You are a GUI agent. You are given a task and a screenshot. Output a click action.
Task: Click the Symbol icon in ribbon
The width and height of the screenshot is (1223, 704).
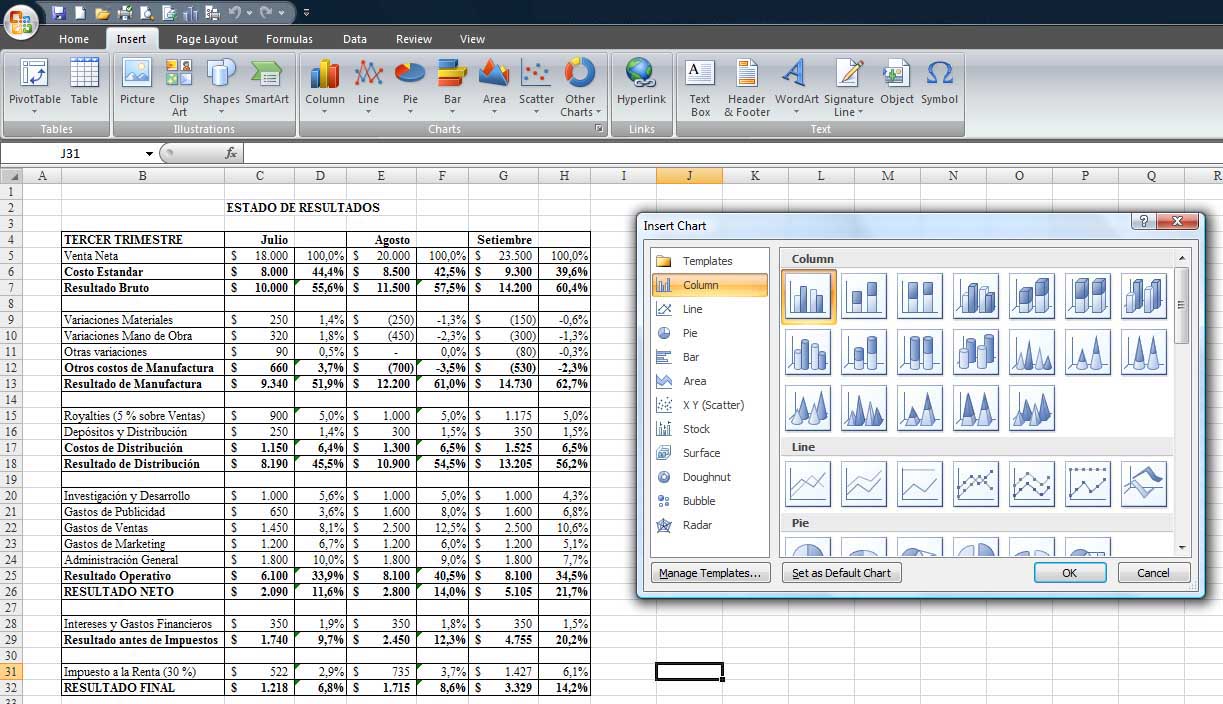point(939,84)
